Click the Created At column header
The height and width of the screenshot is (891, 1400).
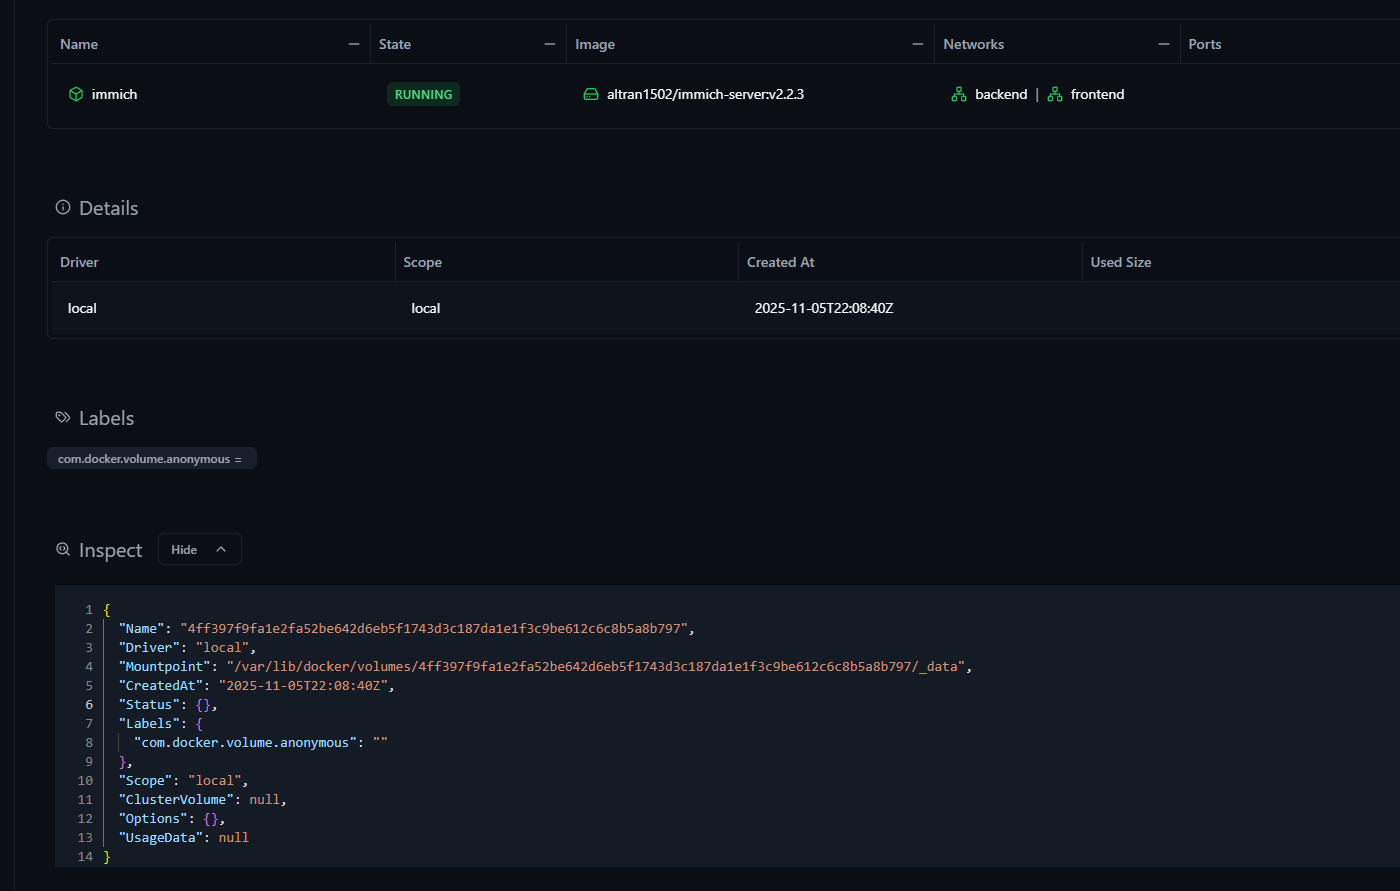click(x=781, y=262)
